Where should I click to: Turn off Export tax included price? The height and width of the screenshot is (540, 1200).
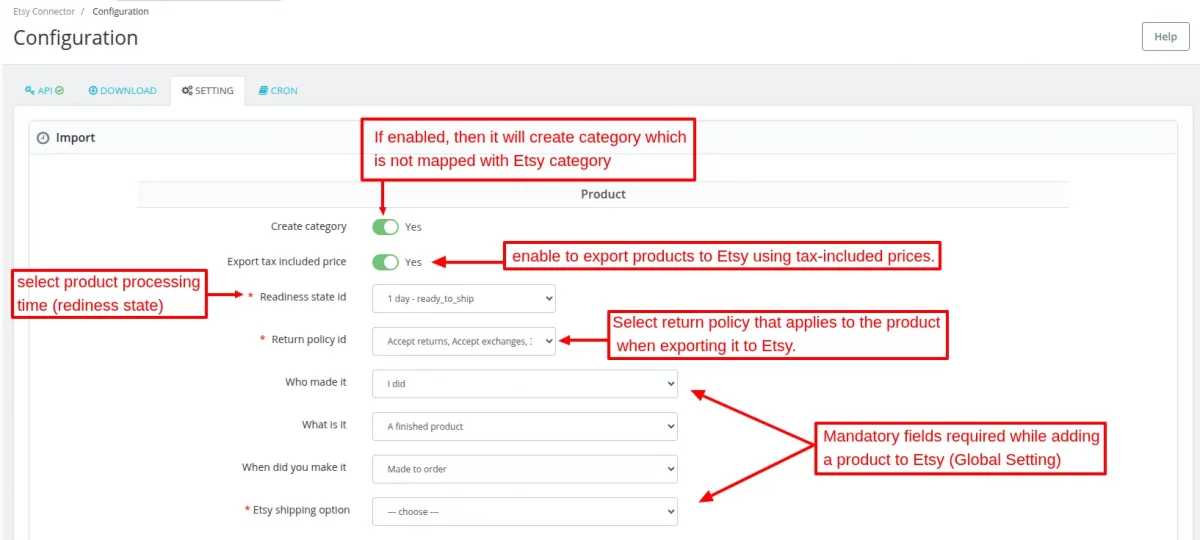[385, 262]
